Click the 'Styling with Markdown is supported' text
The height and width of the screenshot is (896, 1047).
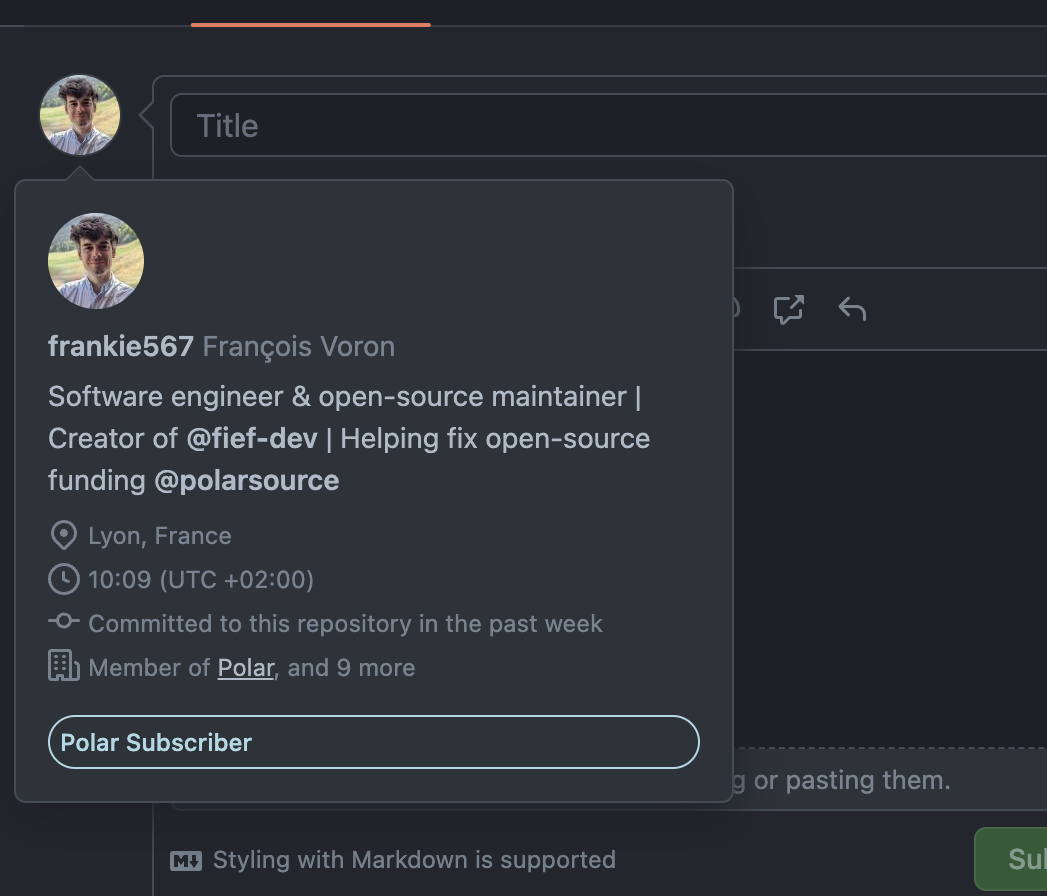(414, 859)
